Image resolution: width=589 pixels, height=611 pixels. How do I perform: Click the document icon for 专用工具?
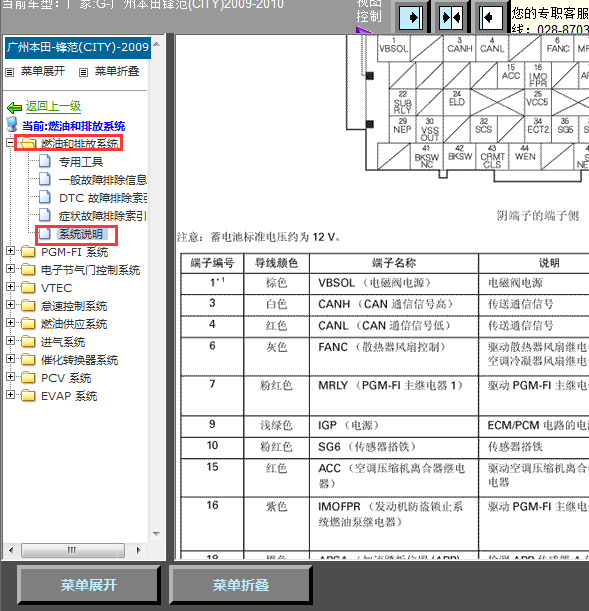point(45,161)
